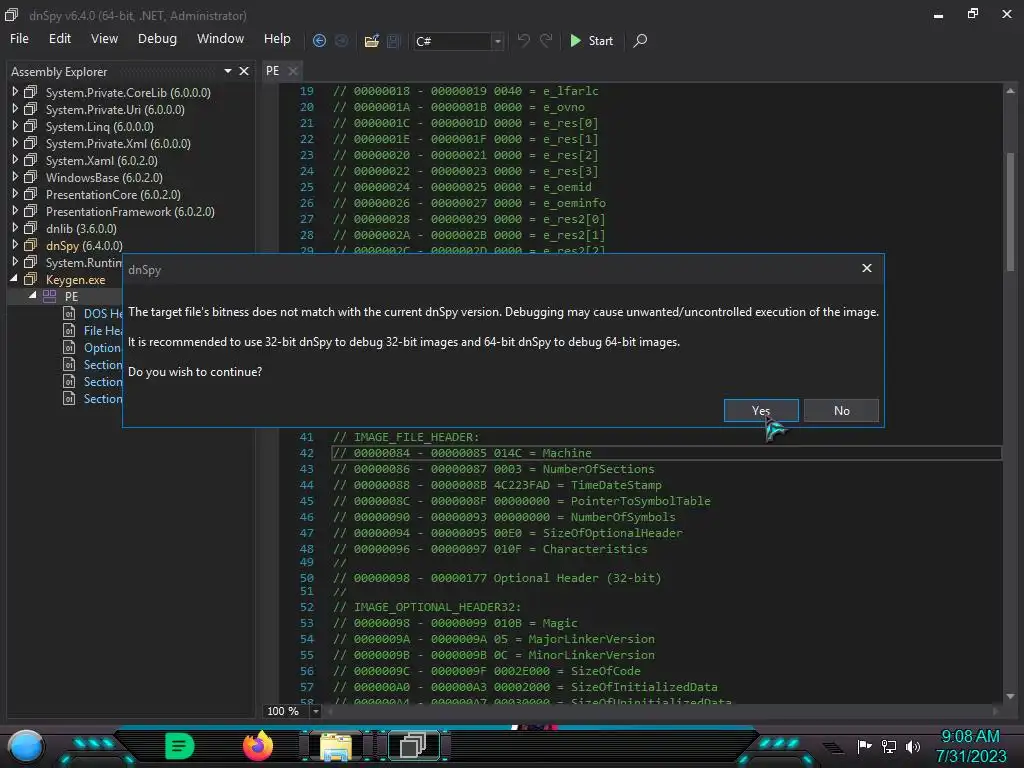Click Yes to continue debugging

(x=761, y=410)
